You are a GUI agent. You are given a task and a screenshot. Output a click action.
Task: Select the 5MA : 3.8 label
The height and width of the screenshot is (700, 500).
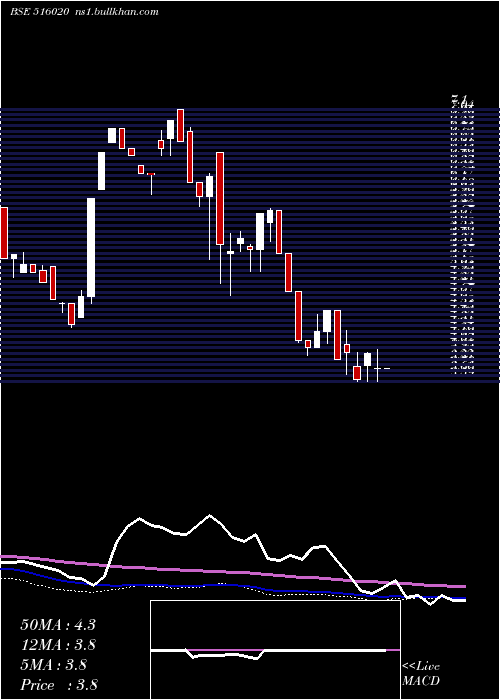pos(54,665)
